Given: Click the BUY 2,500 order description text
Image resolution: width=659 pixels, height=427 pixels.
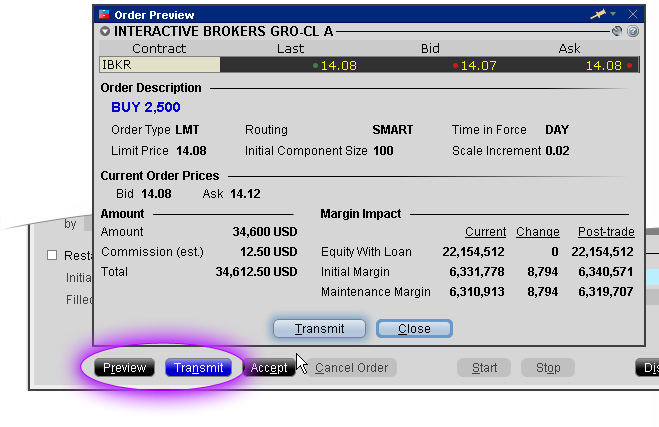Looking at the screenshot, I should [146, 107].
